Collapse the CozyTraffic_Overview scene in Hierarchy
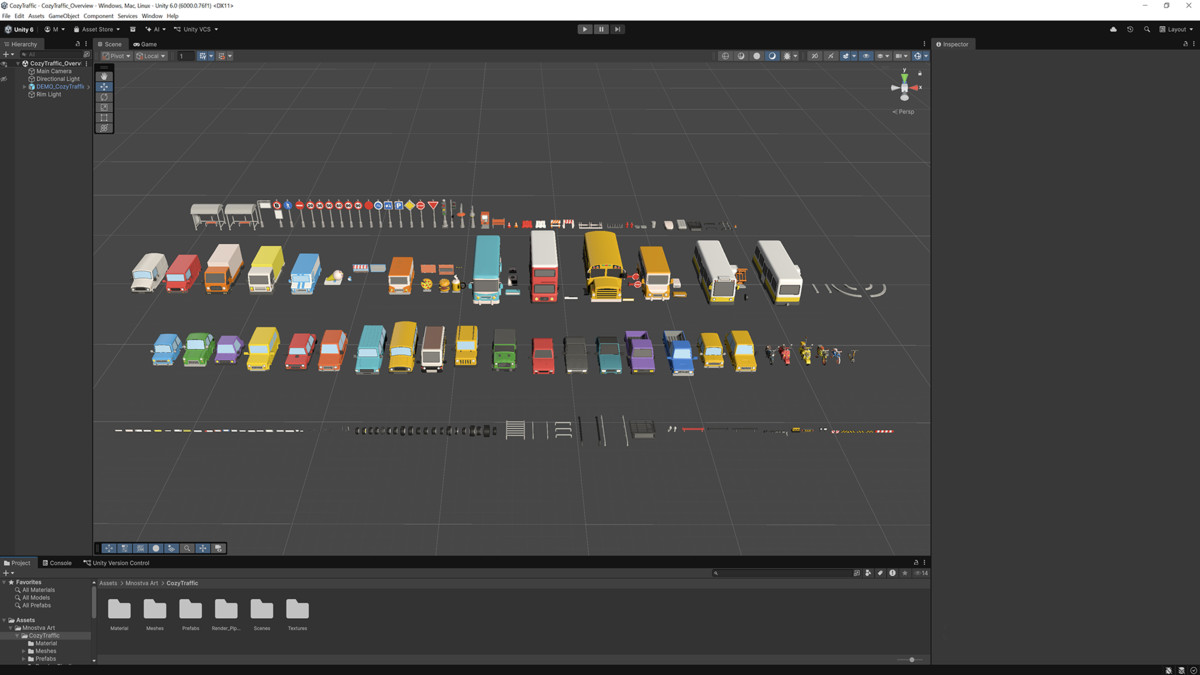This screenshot has height=675, width=1200. click(x=17, y=63)
